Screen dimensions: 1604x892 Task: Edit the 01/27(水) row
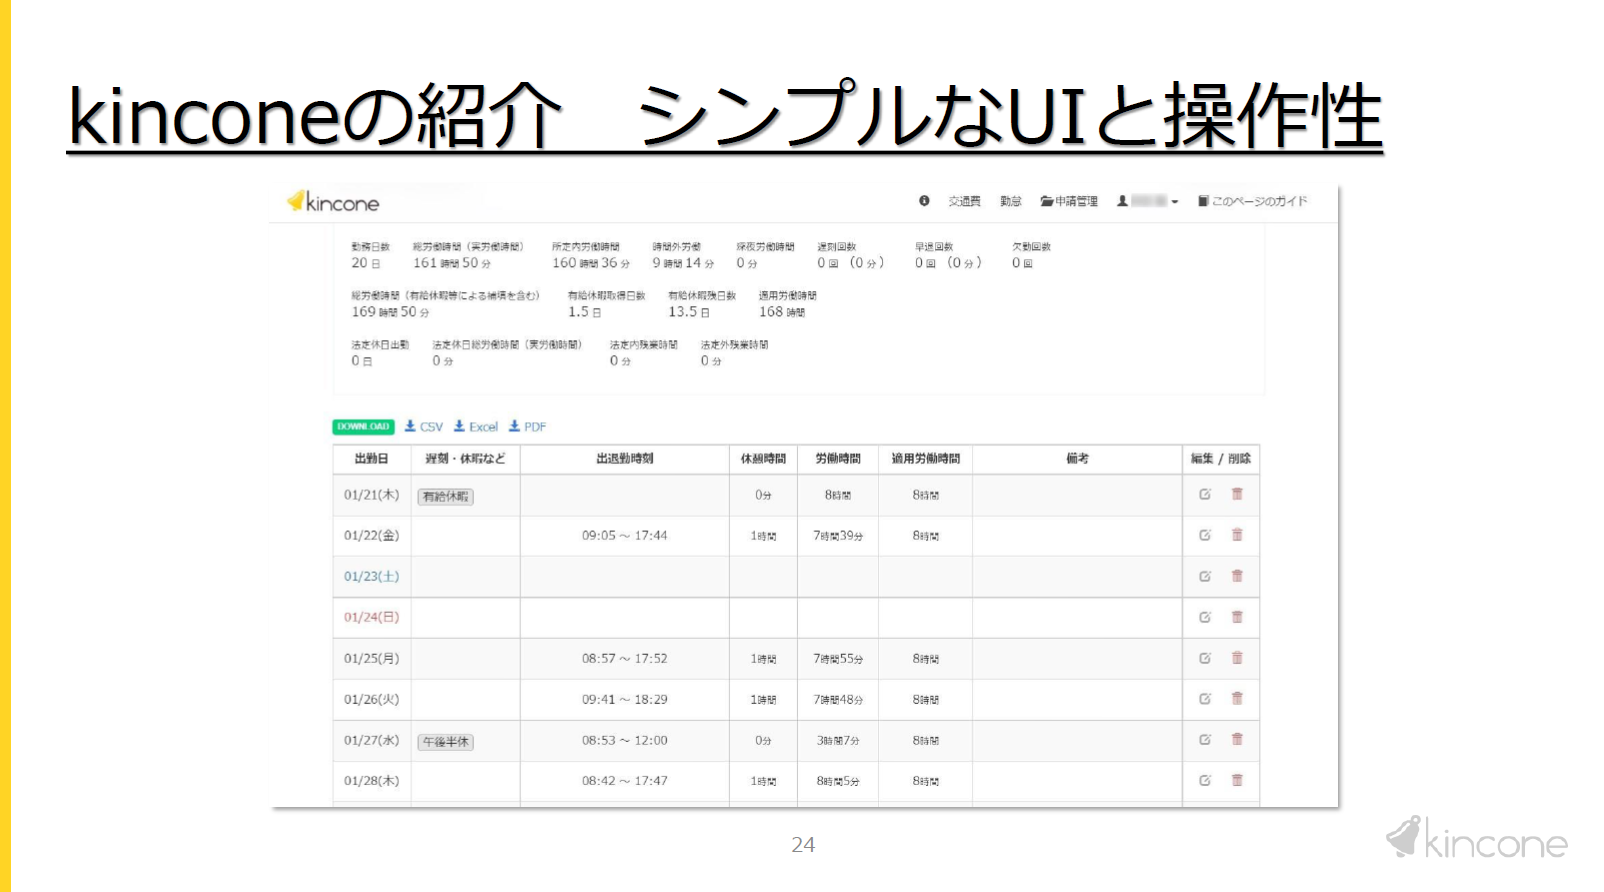pyautogui.click(x=1205, y=740)
